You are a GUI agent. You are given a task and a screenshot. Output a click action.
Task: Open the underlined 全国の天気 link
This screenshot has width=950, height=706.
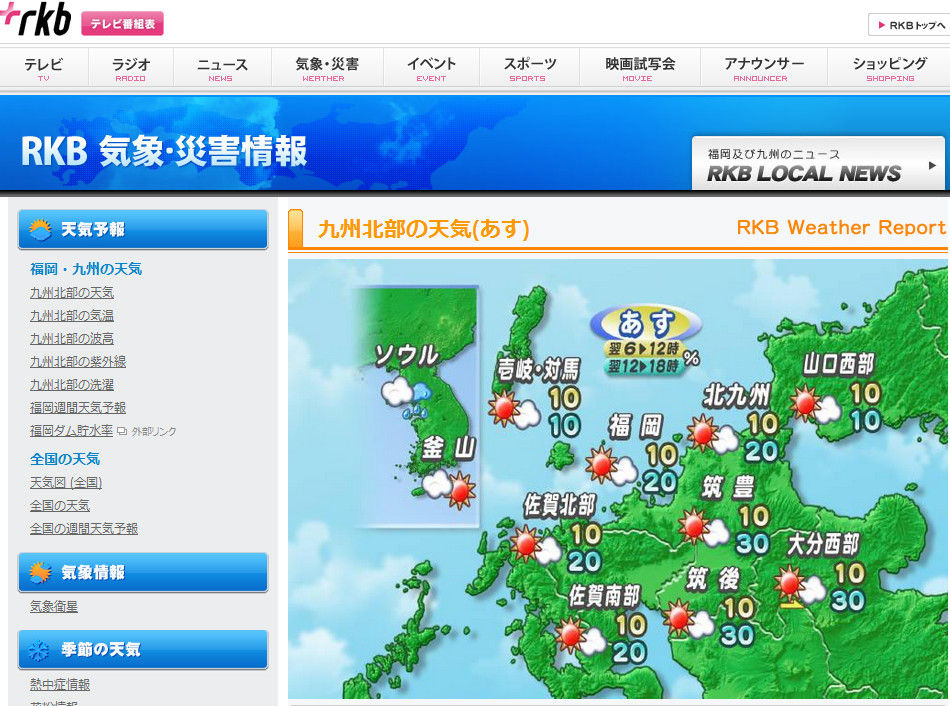click(x=60, y=505)
